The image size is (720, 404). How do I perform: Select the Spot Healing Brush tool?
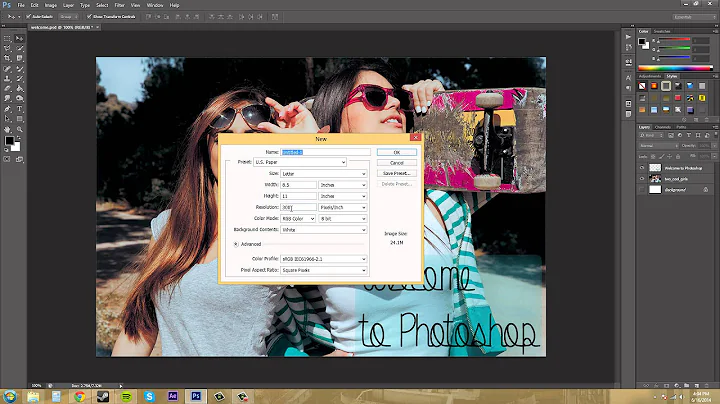point(7,68)
